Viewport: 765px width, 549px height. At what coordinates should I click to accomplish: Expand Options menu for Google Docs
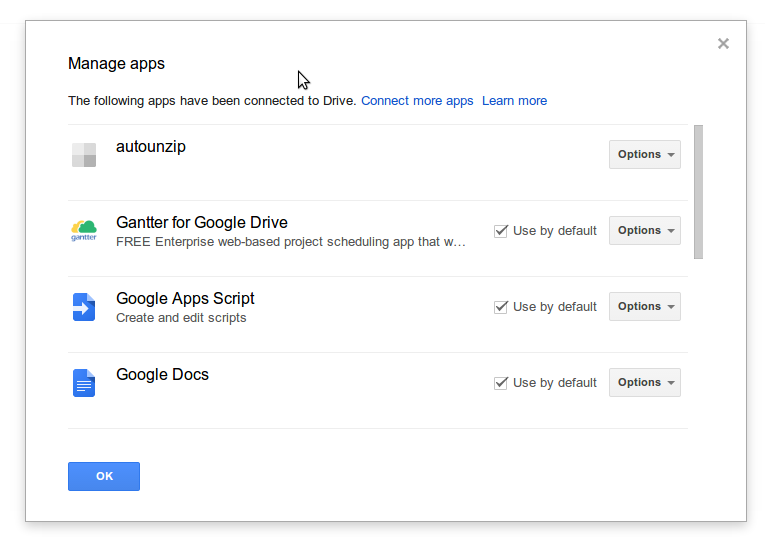click(x=644, y=383)
